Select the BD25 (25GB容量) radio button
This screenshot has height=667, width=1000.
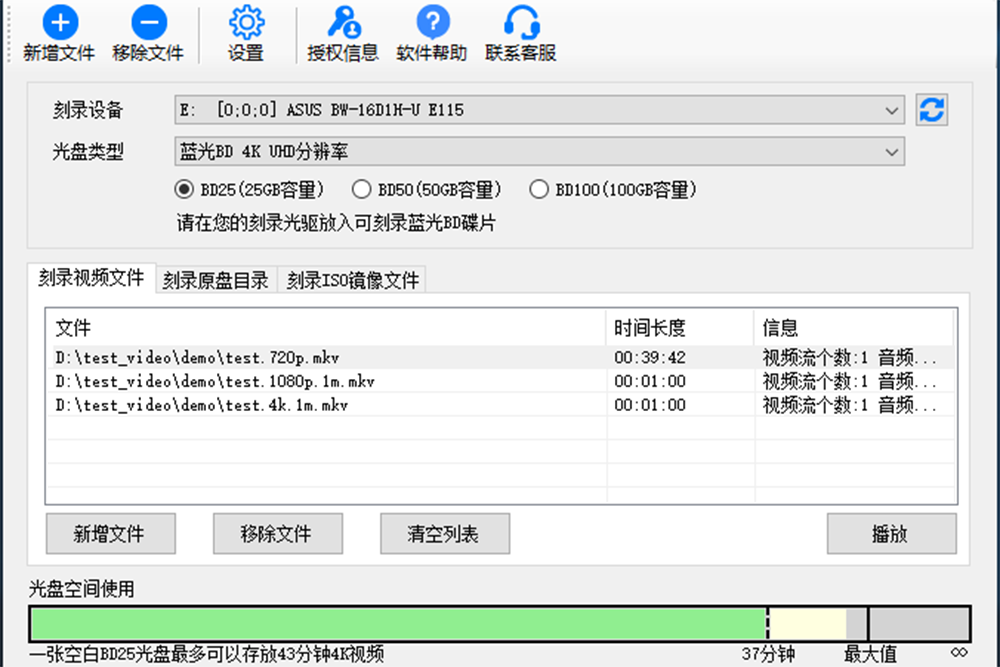183,189
